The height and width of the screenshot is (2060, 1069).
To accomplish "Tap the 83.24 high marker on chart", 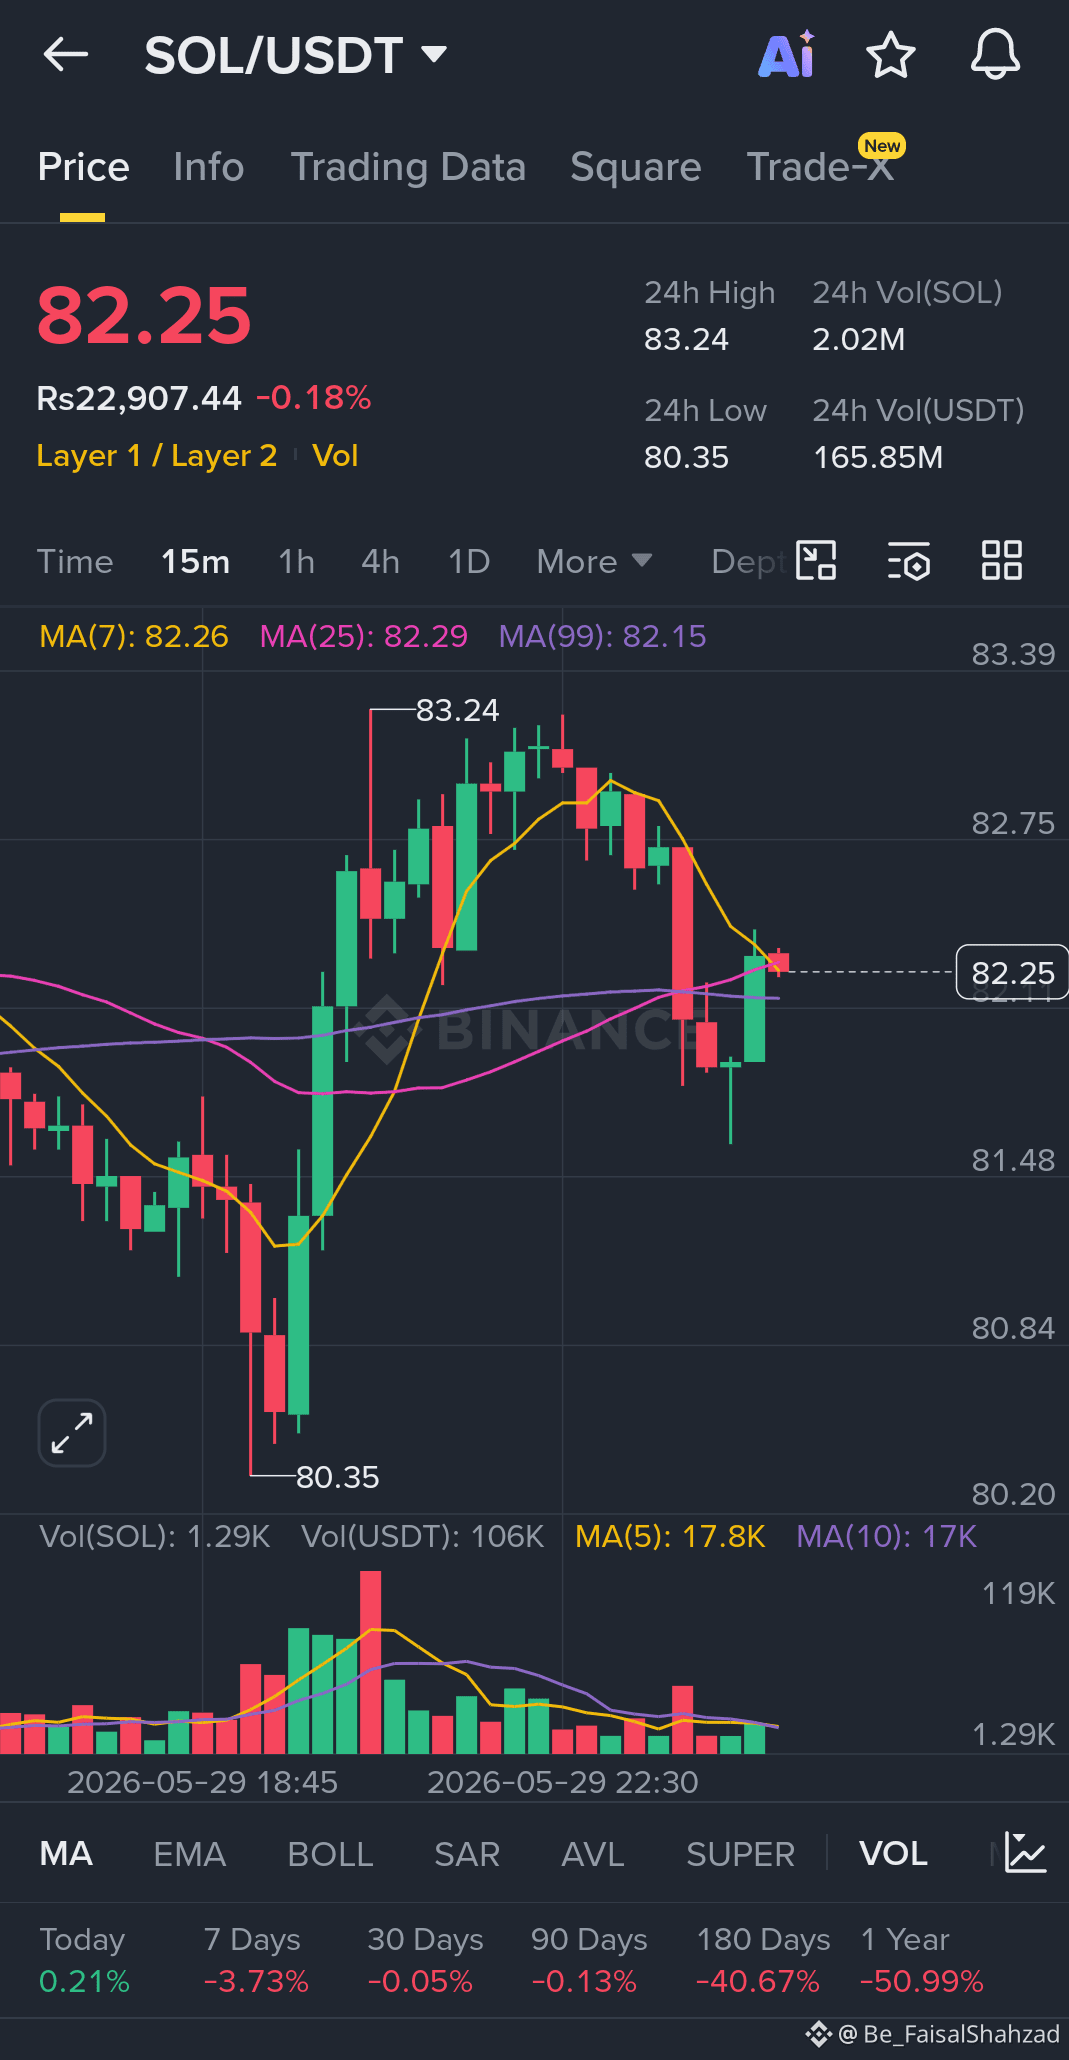I will [x=457, y=710].
